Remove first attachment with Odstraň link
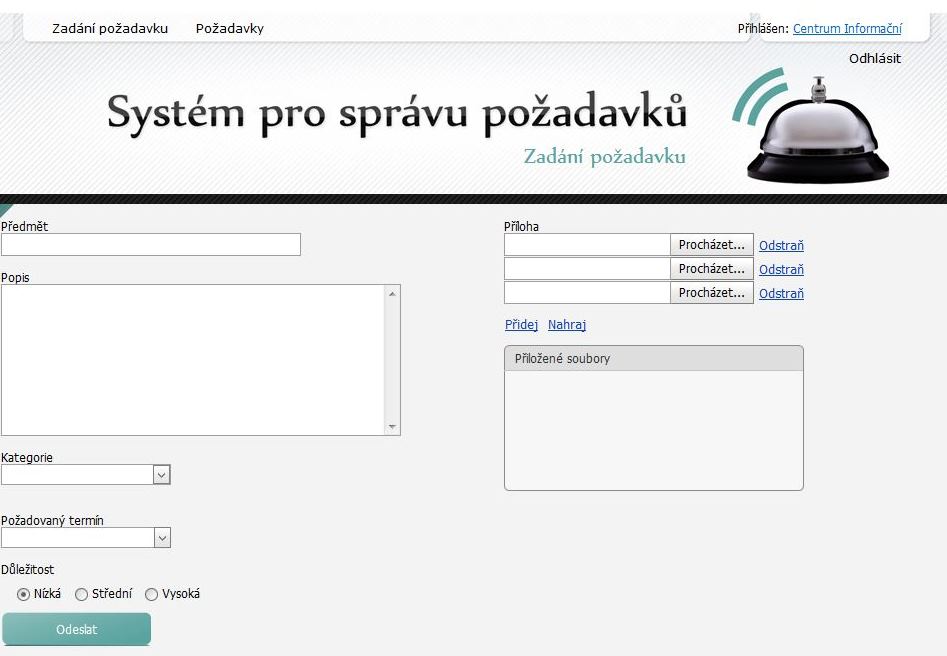Image resolution: width=947 pixels, height=656 pixels. pos(781,246)
